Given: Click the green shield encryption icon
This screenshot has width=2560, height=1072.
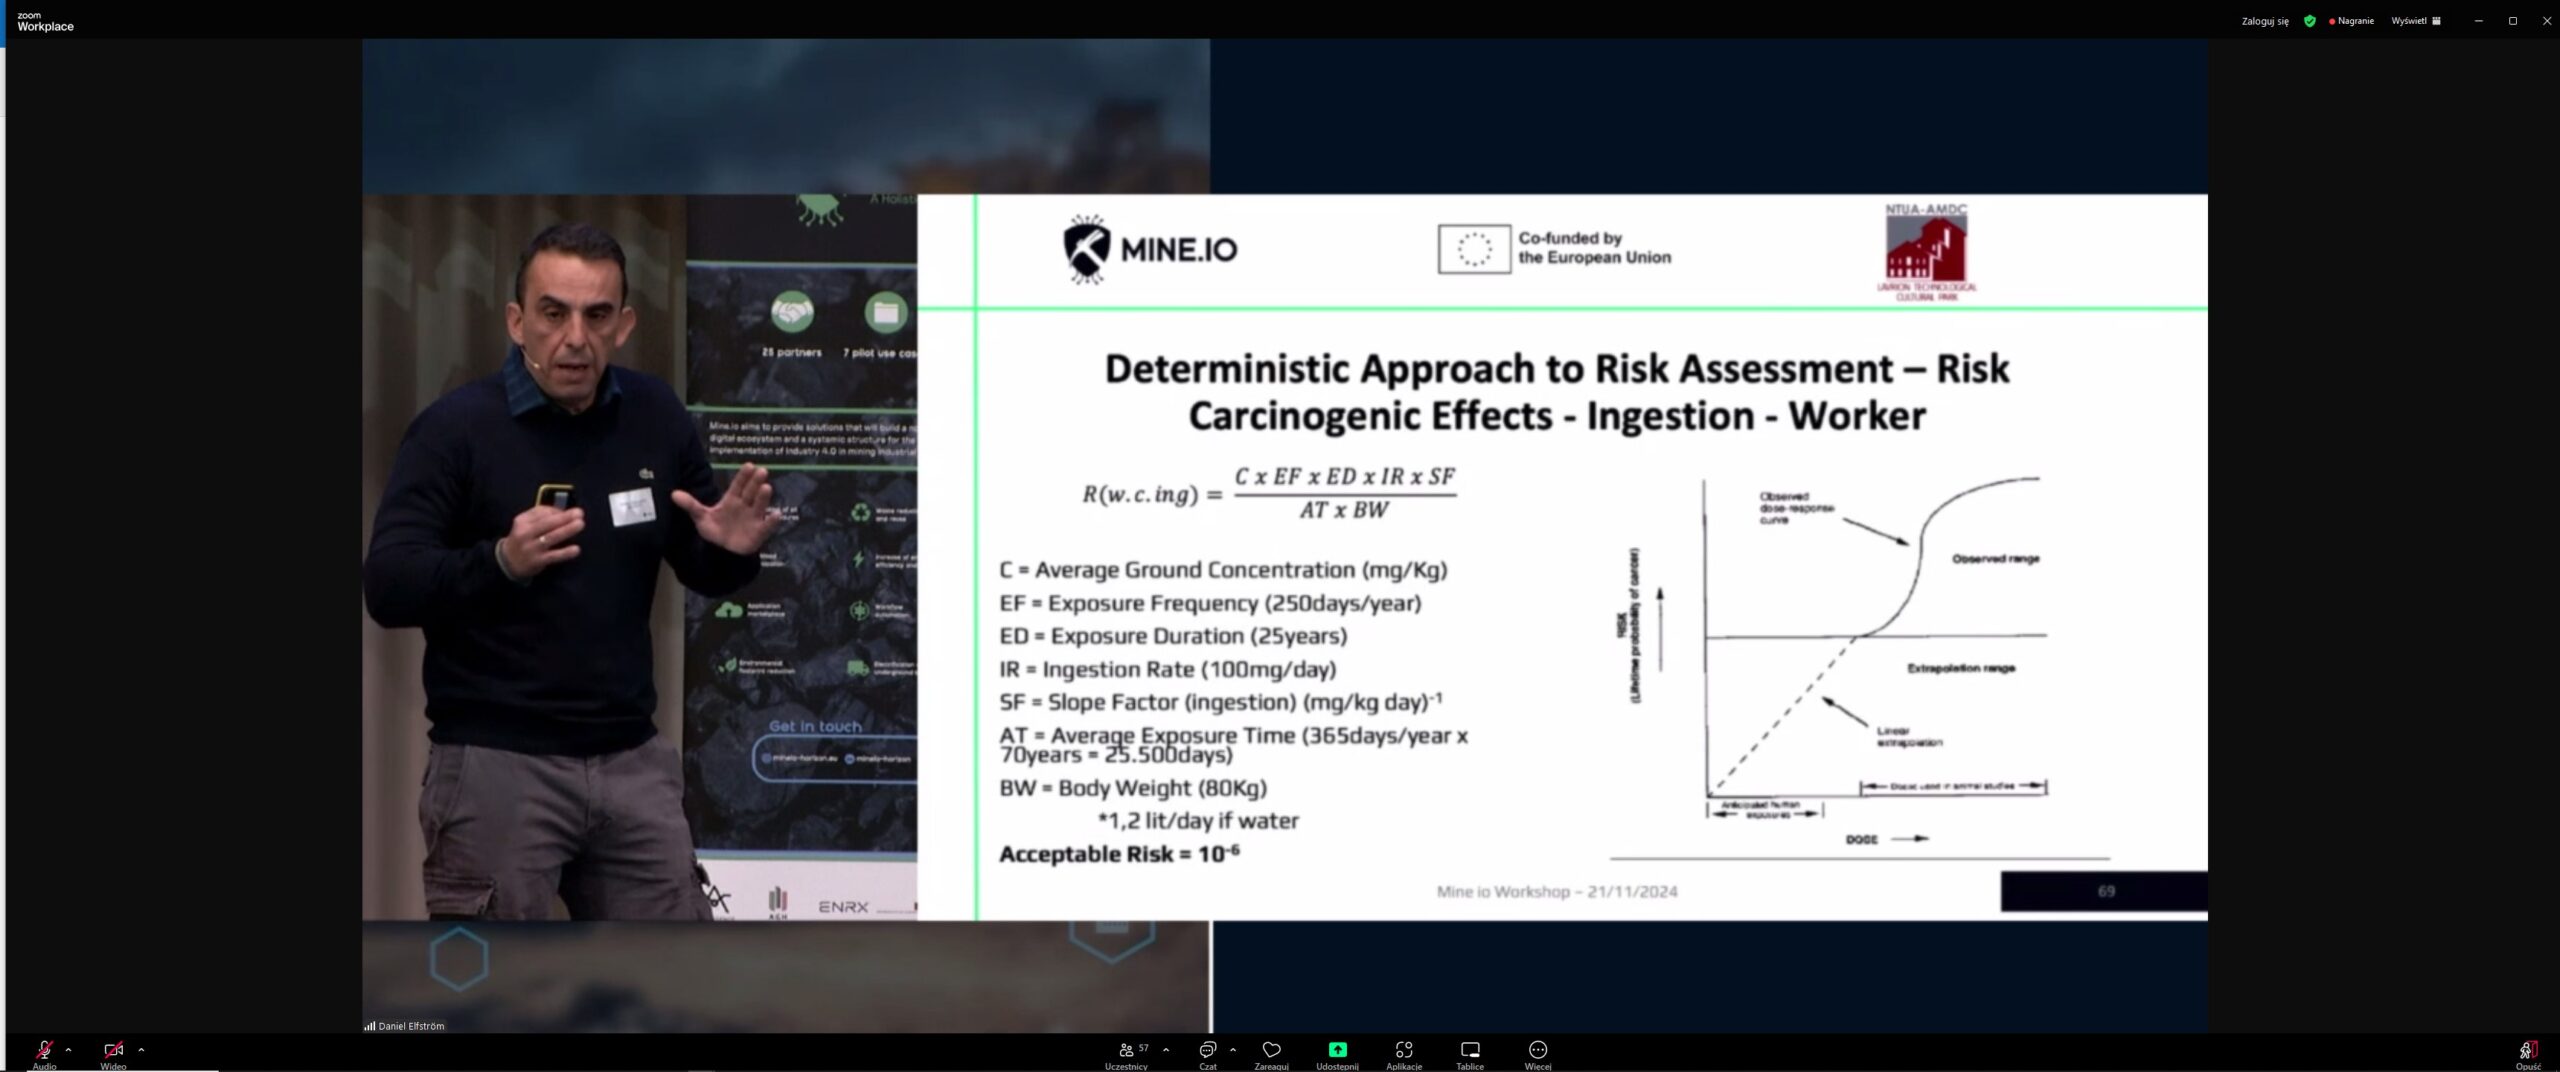Looking at the screenshot, I should coord(2309,21).
